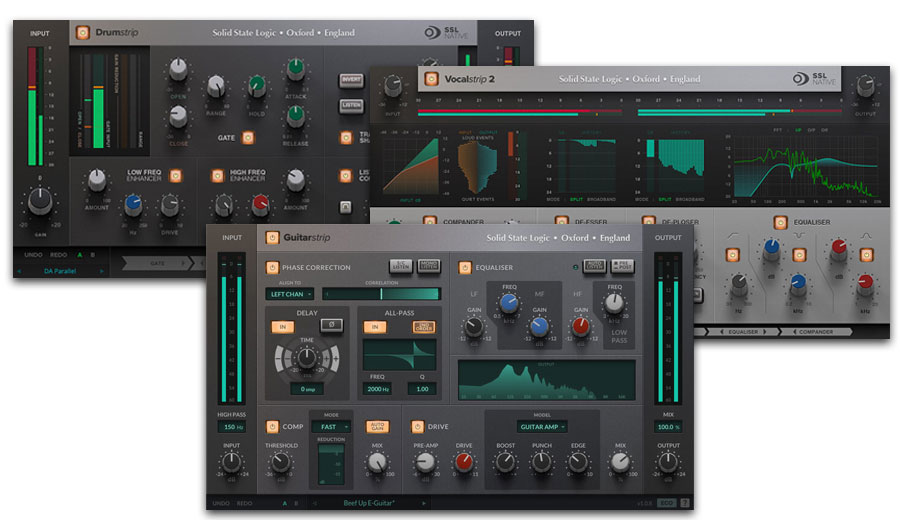Open Guitarstrip help question mark
900x520 pixels.
685,503
